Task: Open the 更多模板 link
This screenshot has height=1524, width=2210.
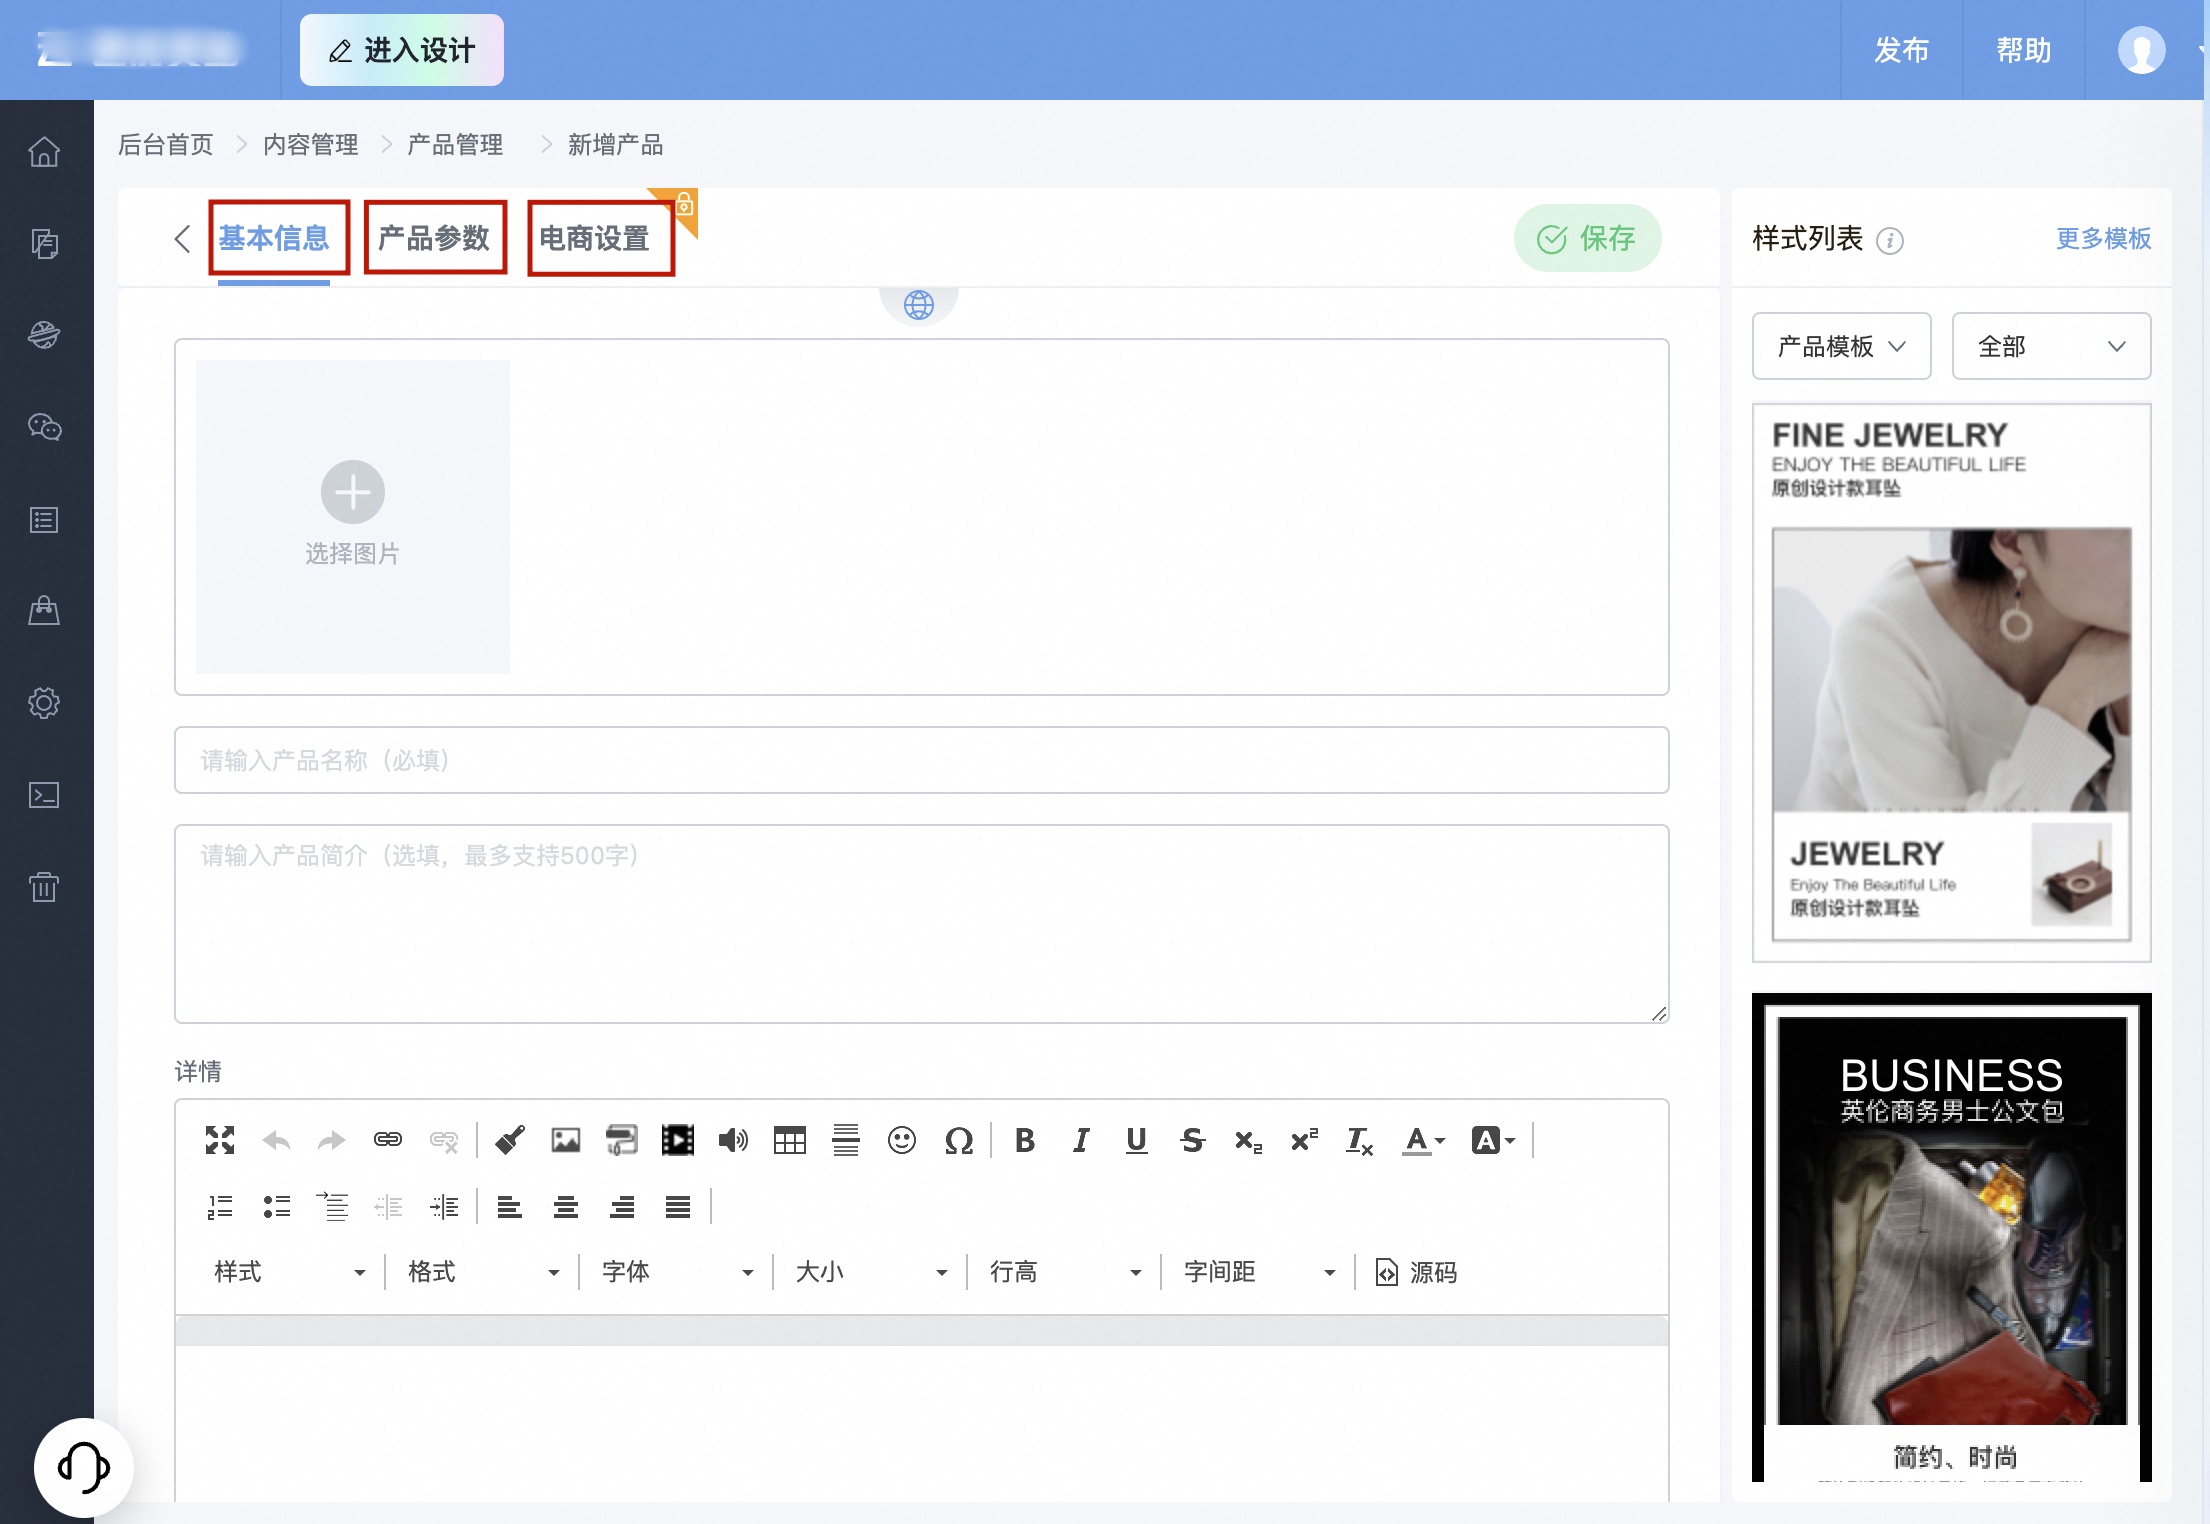Action: 2104,239
